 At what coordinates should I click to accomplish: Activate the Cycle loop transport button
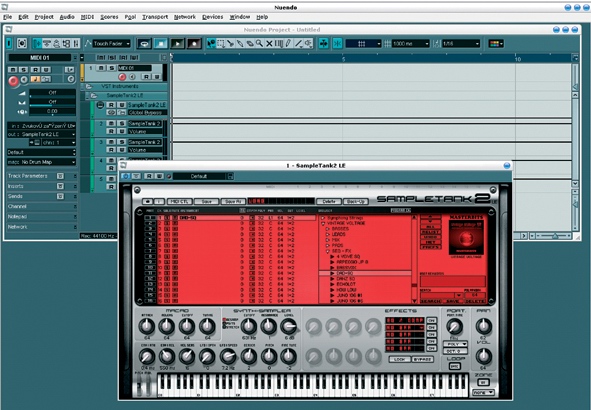pyautogui.click(x=144, y=44)
